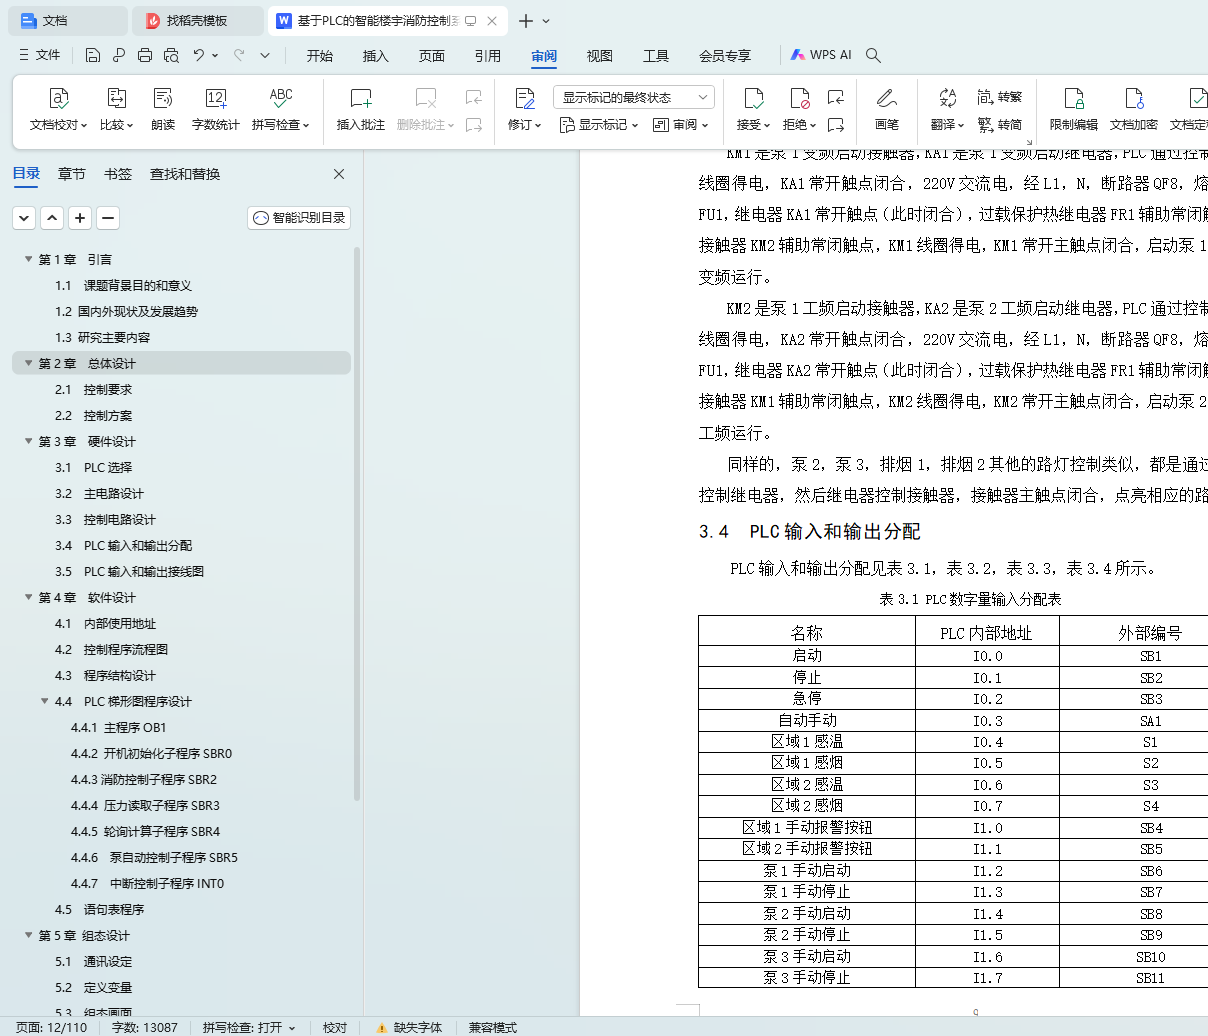Open a new tab with plus button
Image resolution: width=1208 pixels, height=1036 pixels.
click(x=526, y=20)
